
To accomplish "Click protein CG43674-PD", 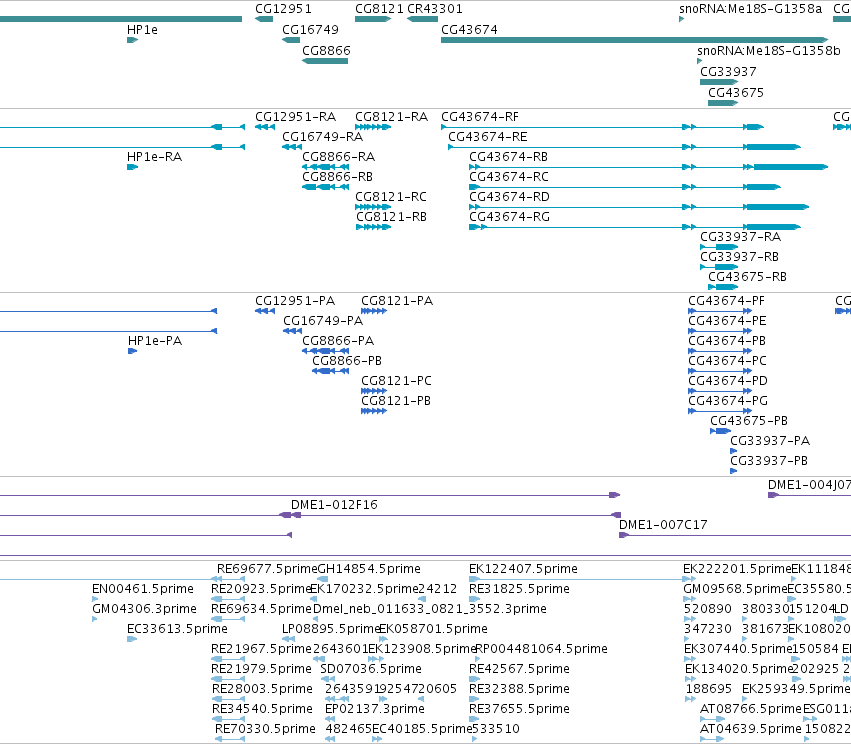I will [720, 391].
